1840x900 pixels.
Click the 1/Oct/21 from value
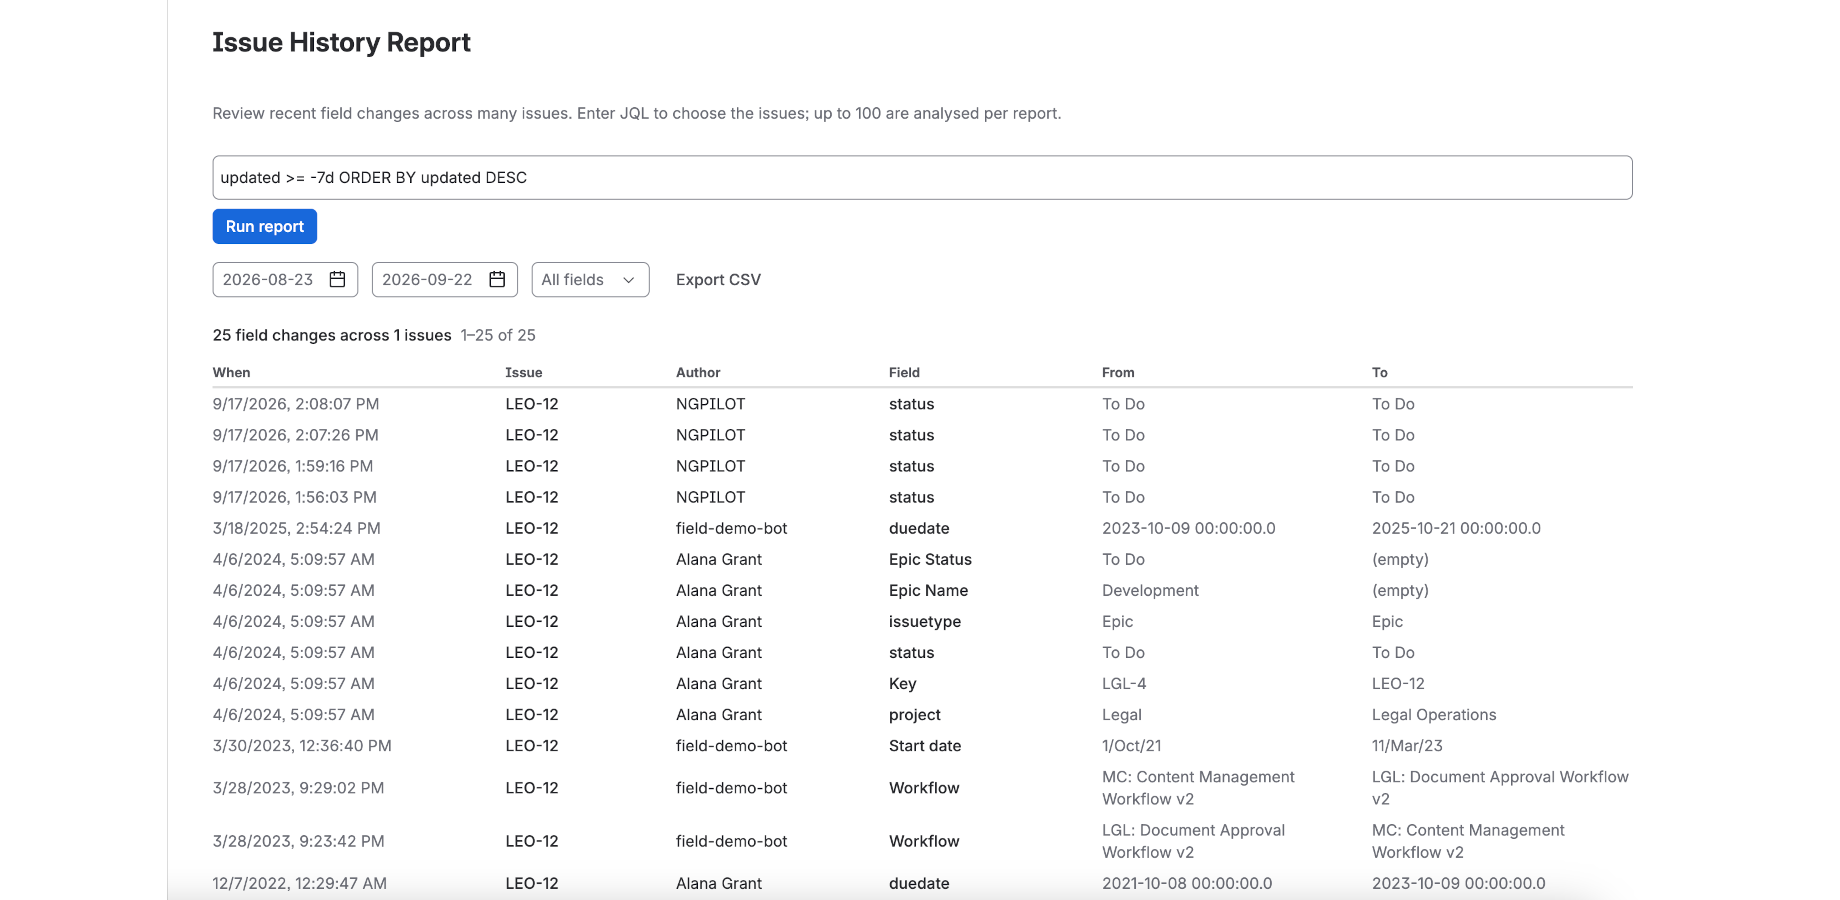click(x=1132, y=746)
